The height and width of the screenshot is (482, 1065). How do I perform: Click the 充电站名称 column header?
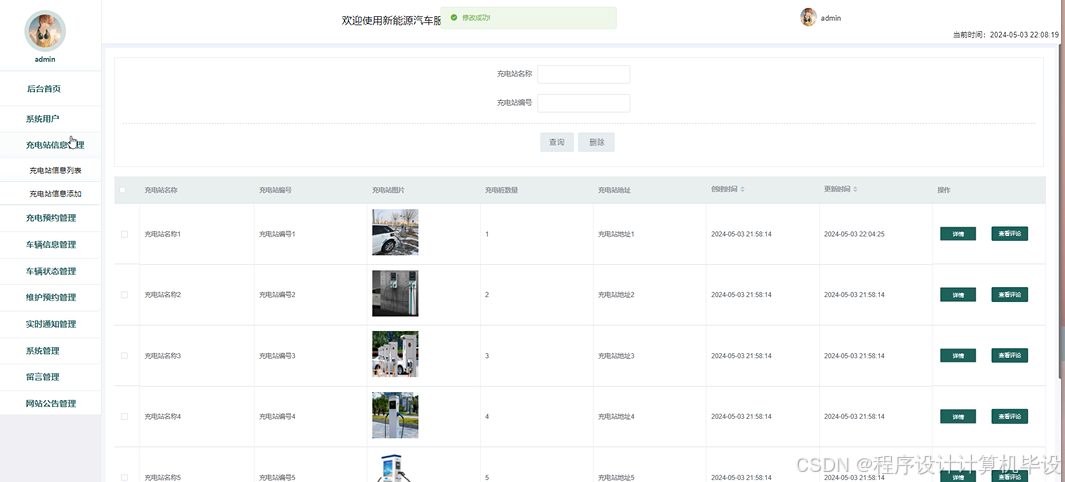(x=161, y=190)
